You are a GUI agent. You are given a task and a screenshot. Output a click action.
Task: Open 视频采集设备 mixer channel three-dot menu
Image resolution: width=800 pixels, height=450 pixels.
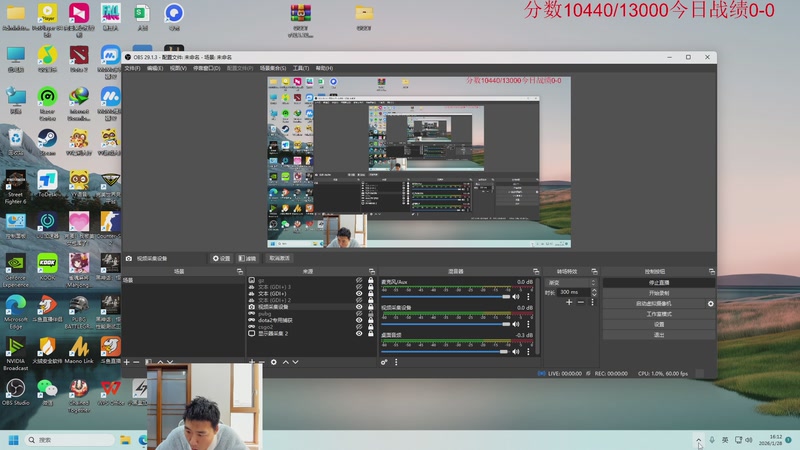[x=528, y=324]
